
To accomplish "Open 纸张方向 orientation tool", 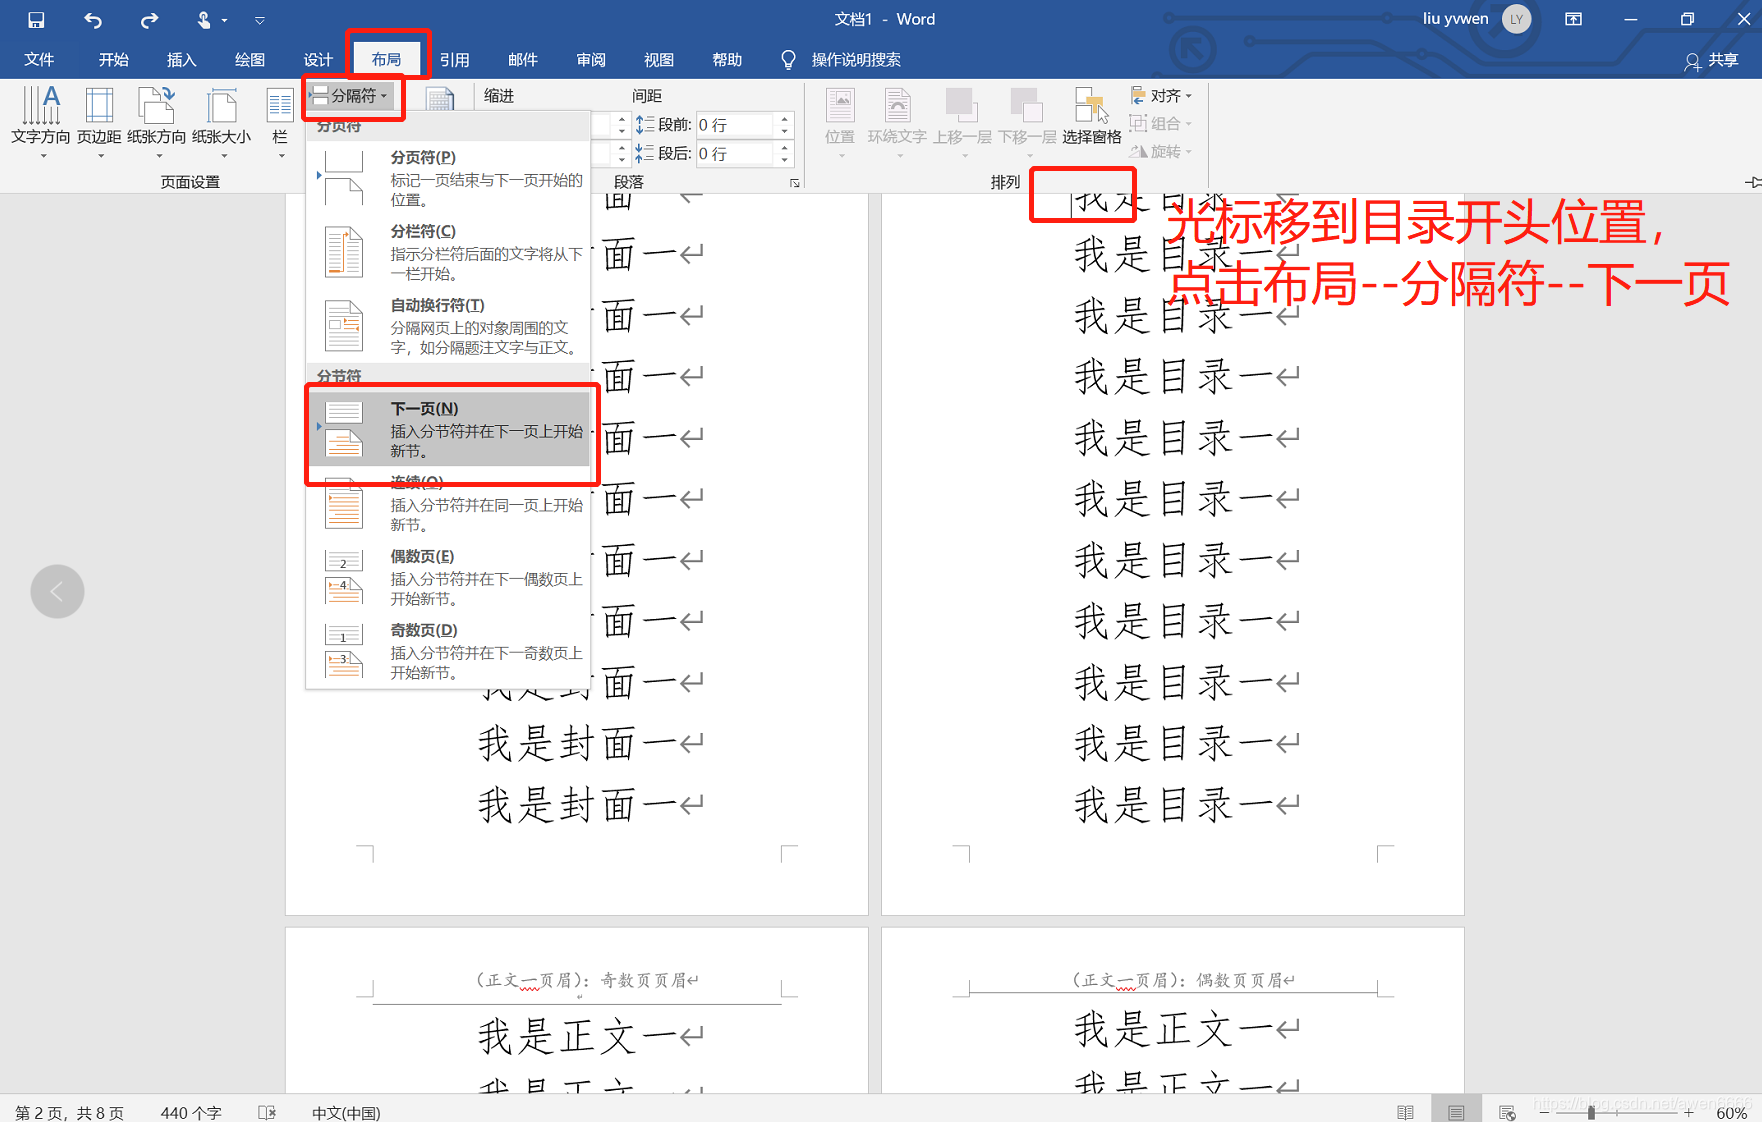I will click(x=157, y=122).
